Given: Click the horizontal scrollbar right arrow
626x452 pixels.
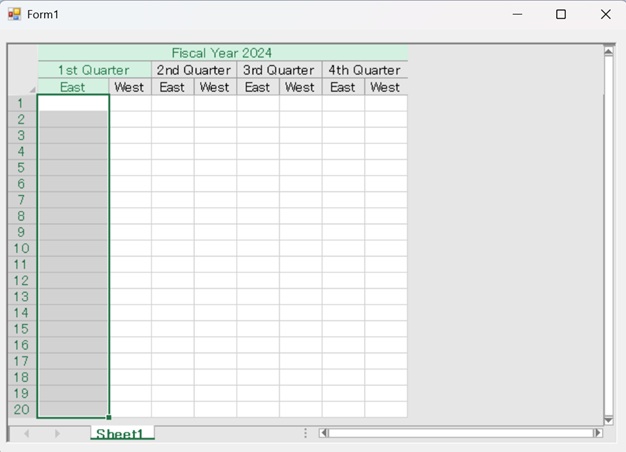Looking at the screenshot, I should pyautogui.click(x=598, y=433).
